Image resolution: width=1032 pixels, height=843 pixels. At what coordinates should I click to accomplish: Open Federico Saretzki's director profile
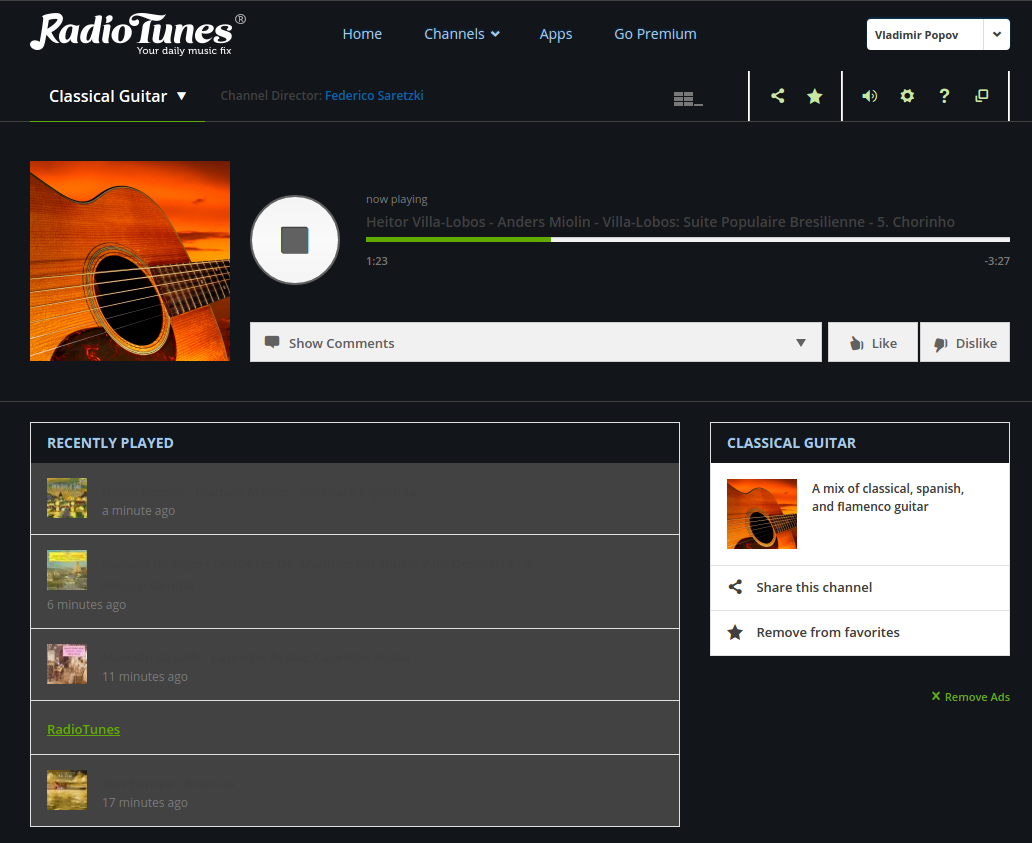point(374,95)
